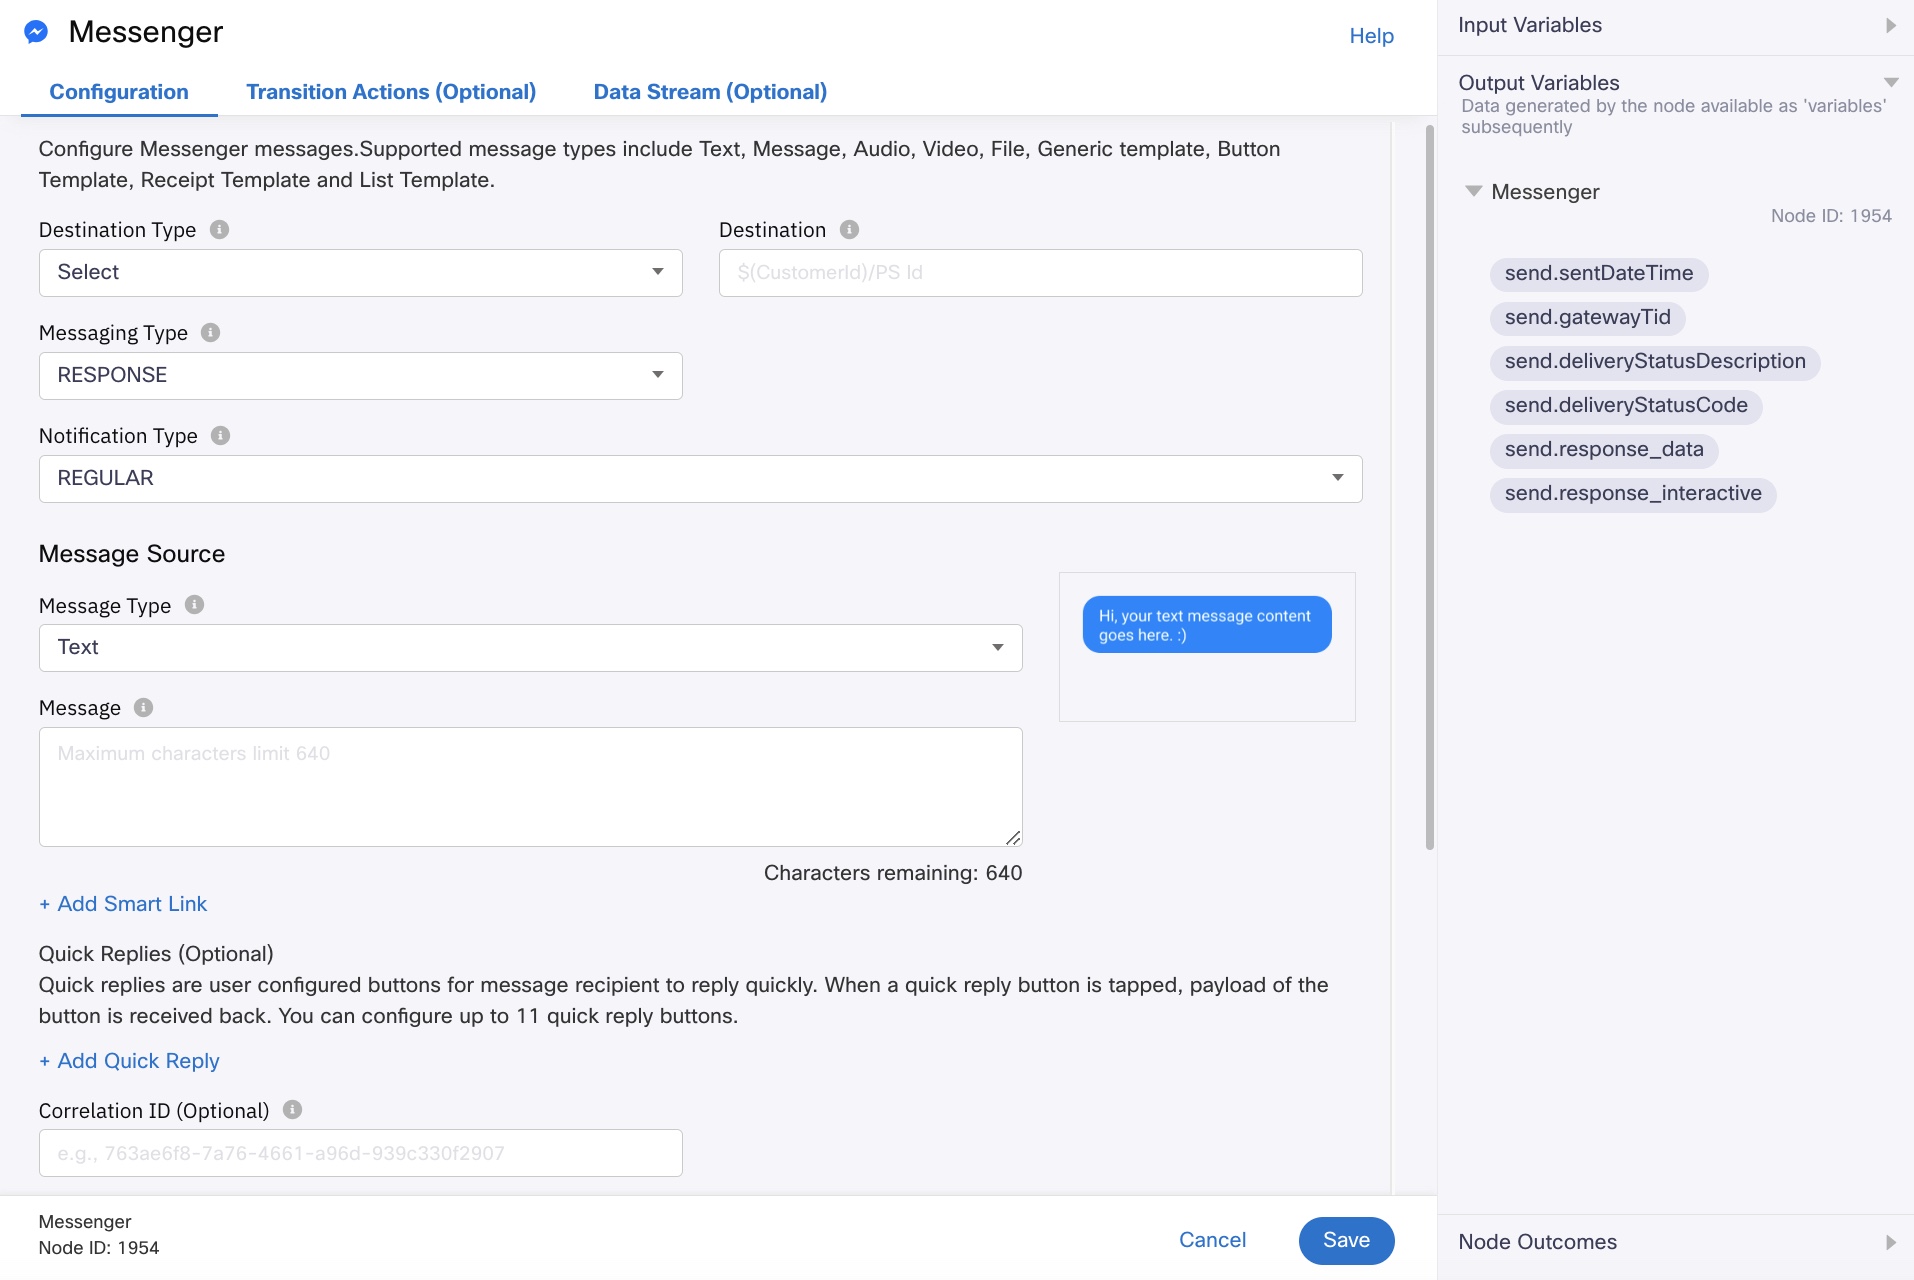The width and height of the screenshot is (1914, 1280).
Task: Click info icon next to Destination Type
Action: pyautogui.click(x=219, y=230)
